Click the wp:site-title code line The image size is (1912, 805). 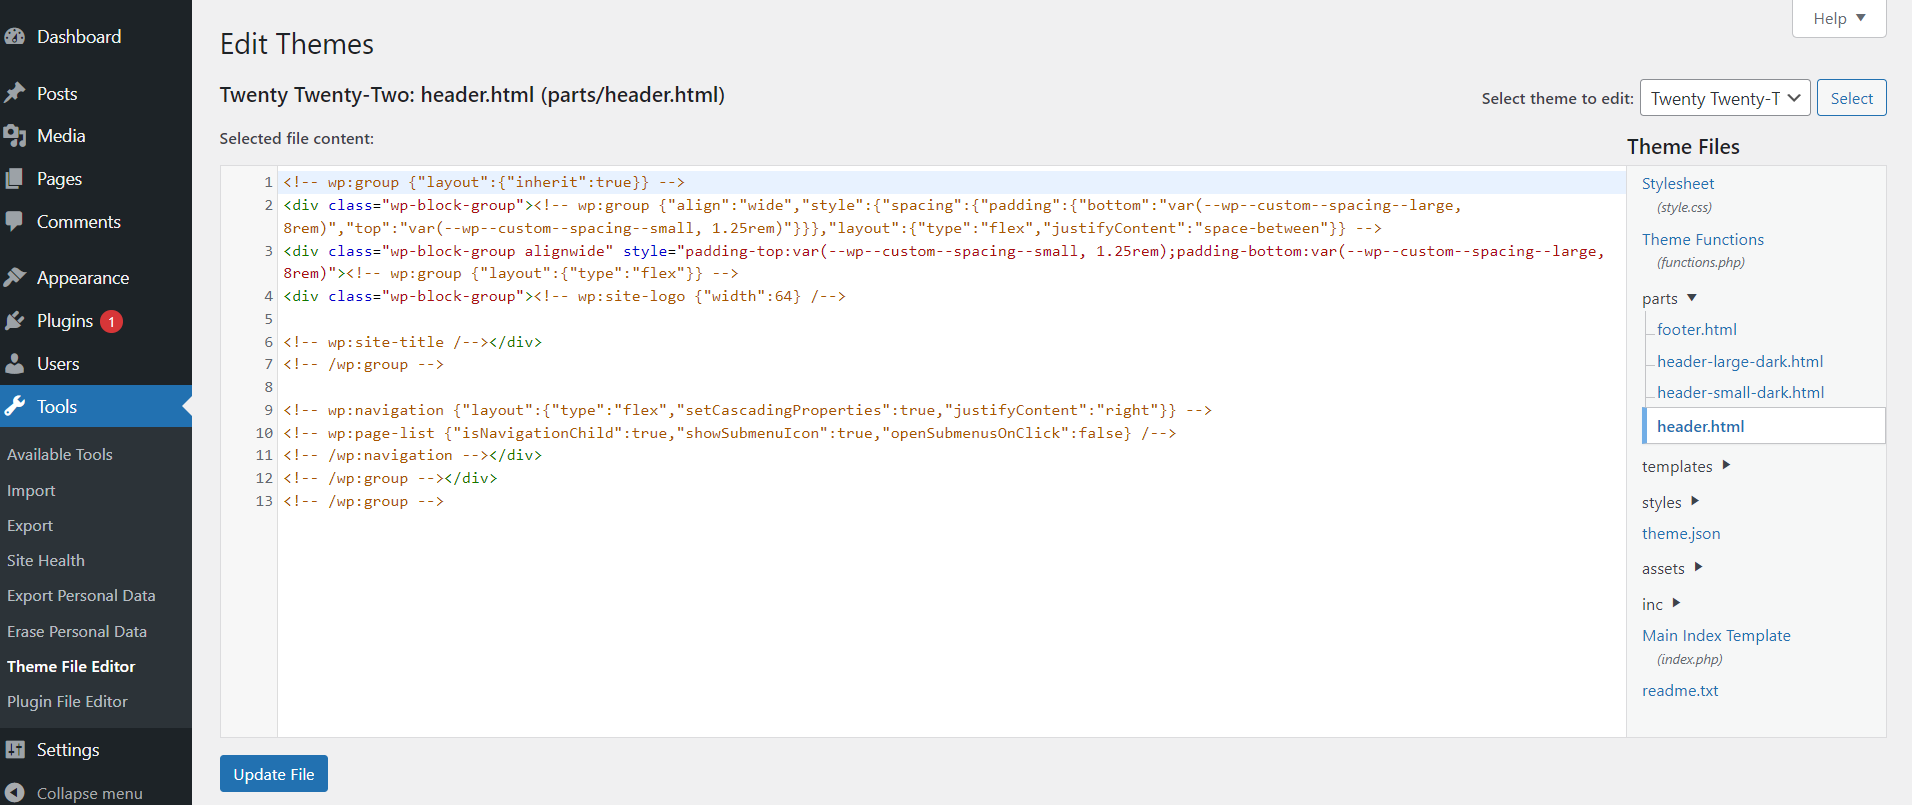click(x=412, y=342)
